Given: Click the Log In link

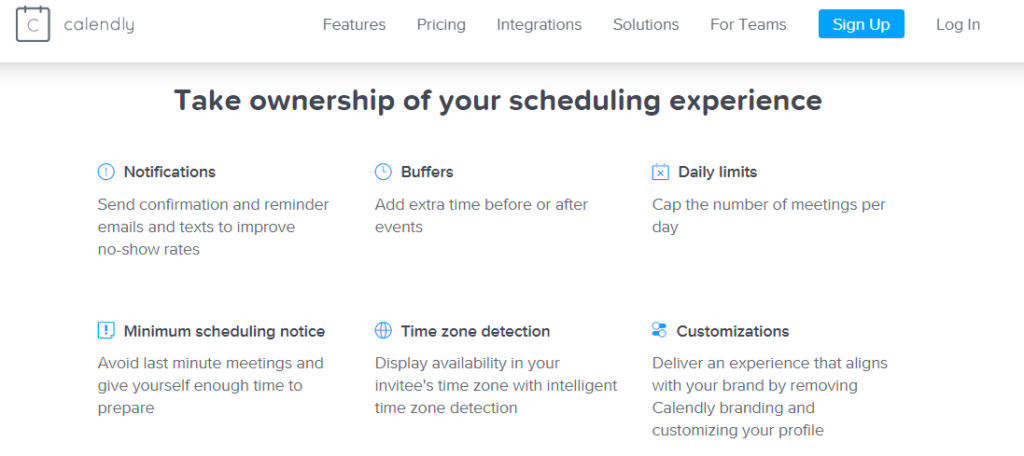Looking at the screenshot, I should (x=958, y=25).
